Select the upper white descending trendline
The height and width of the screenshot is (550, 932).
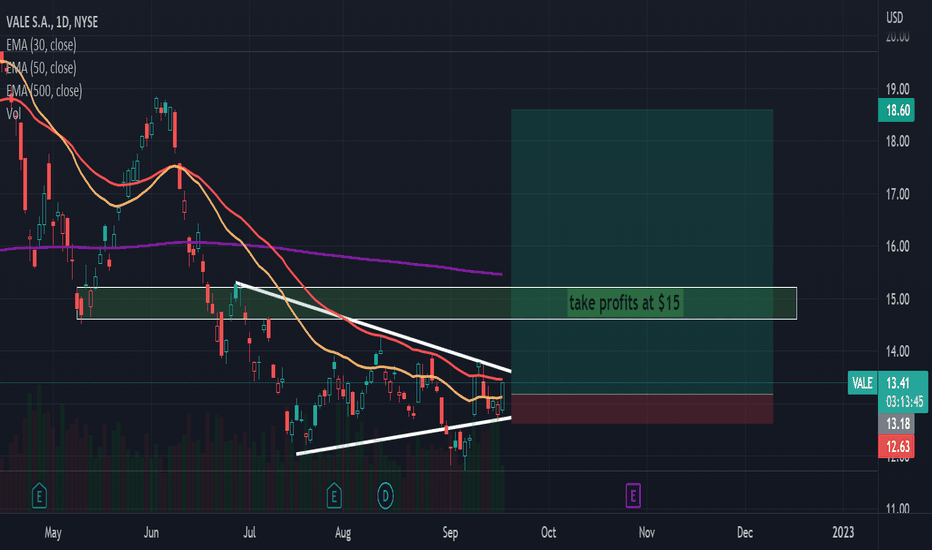pos(373,326)
